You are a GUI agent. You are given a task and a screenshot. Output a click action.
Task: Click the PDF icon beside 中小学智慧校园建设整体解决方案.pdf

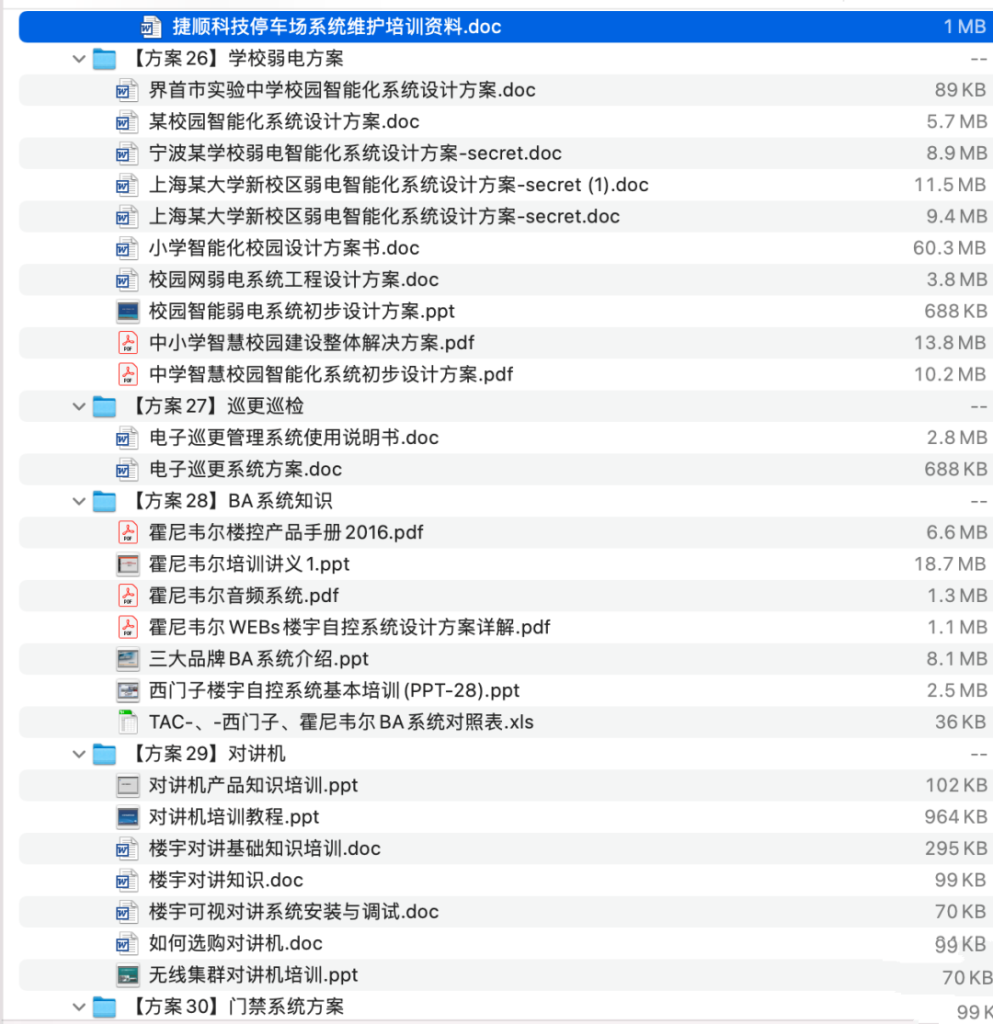click(127, 343)
